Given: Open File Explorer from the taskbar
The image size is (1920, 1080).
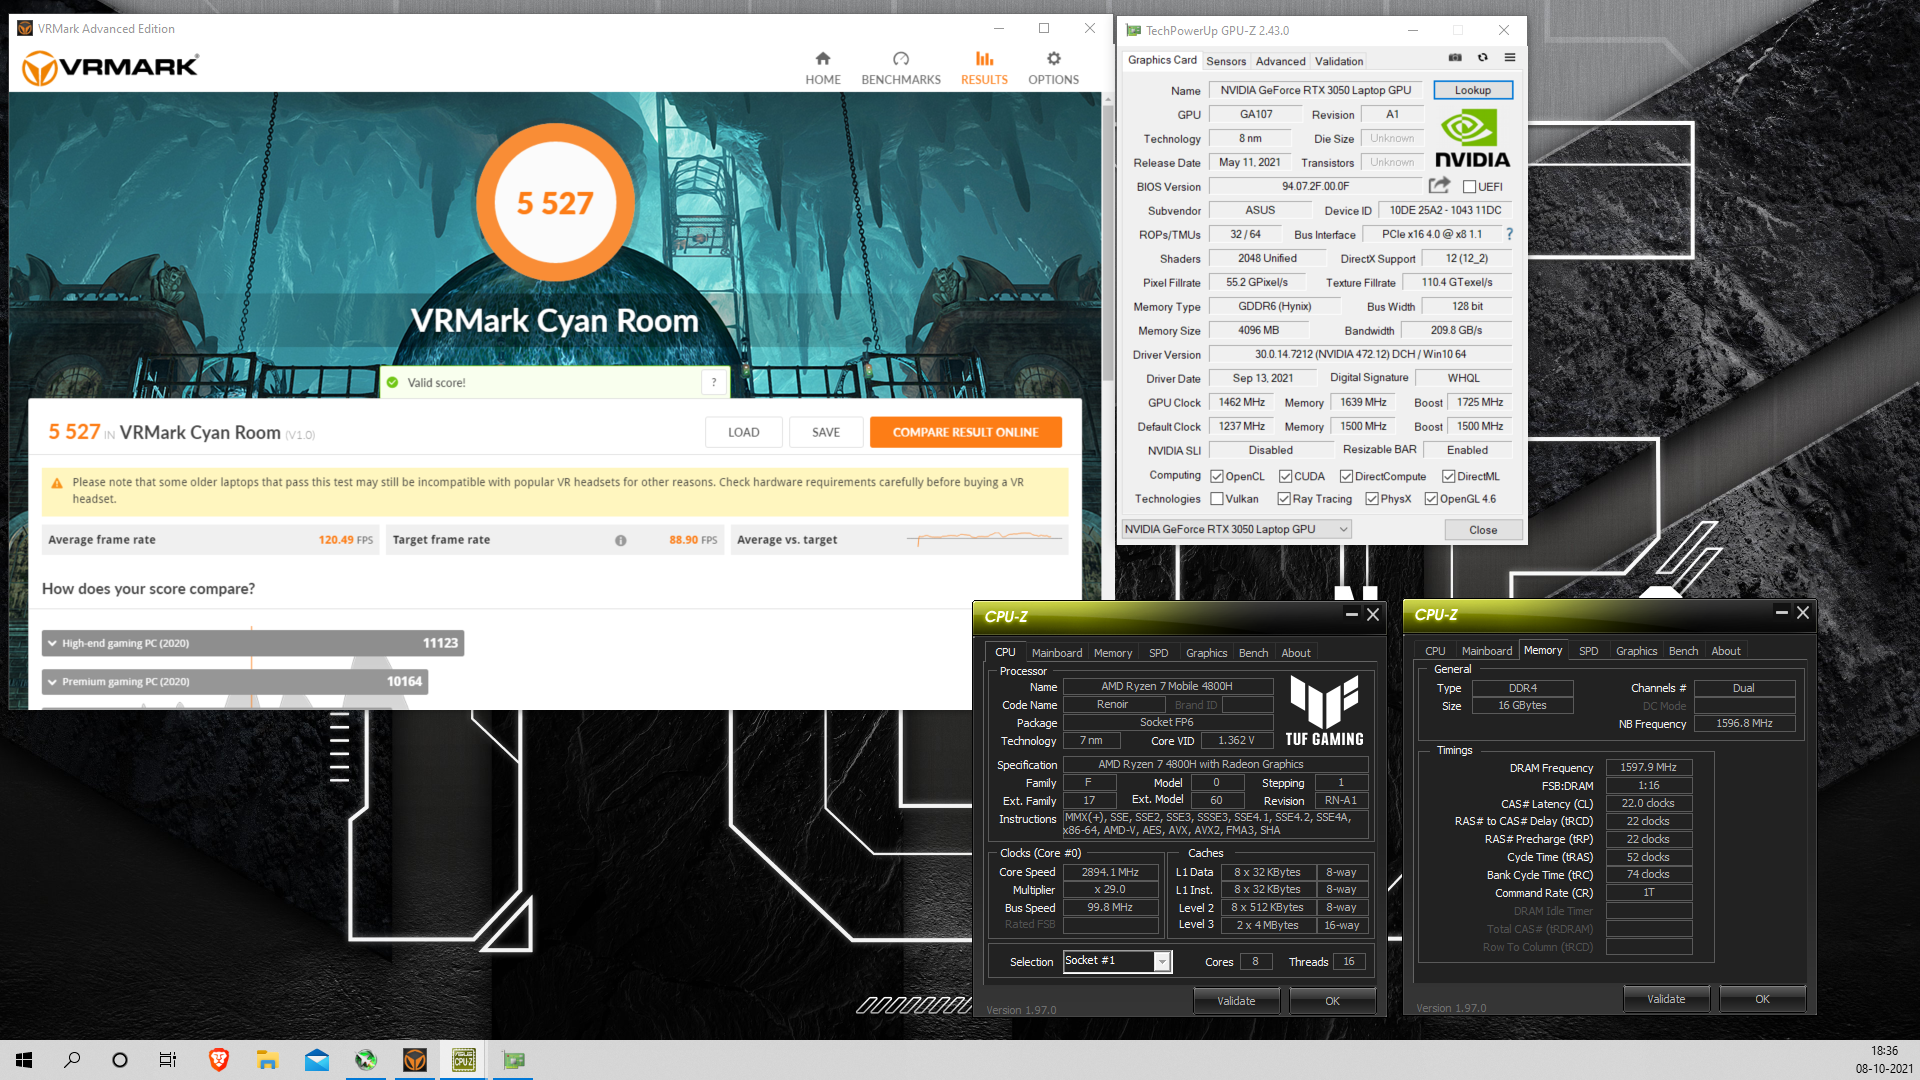Looking at the screenshot, I should point(267,1060).
